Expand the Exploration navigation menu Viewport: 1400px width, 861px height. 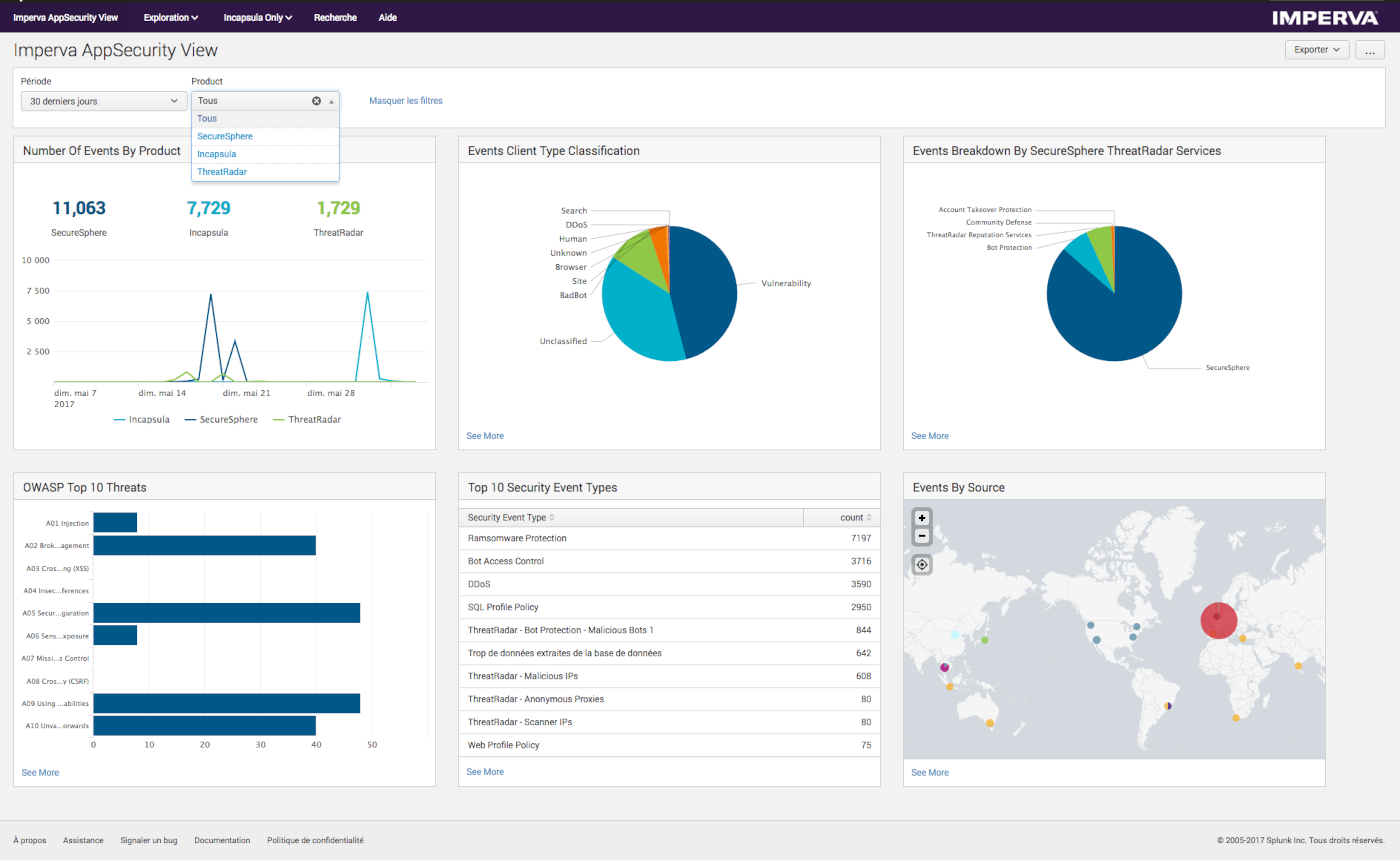point(171,17)
